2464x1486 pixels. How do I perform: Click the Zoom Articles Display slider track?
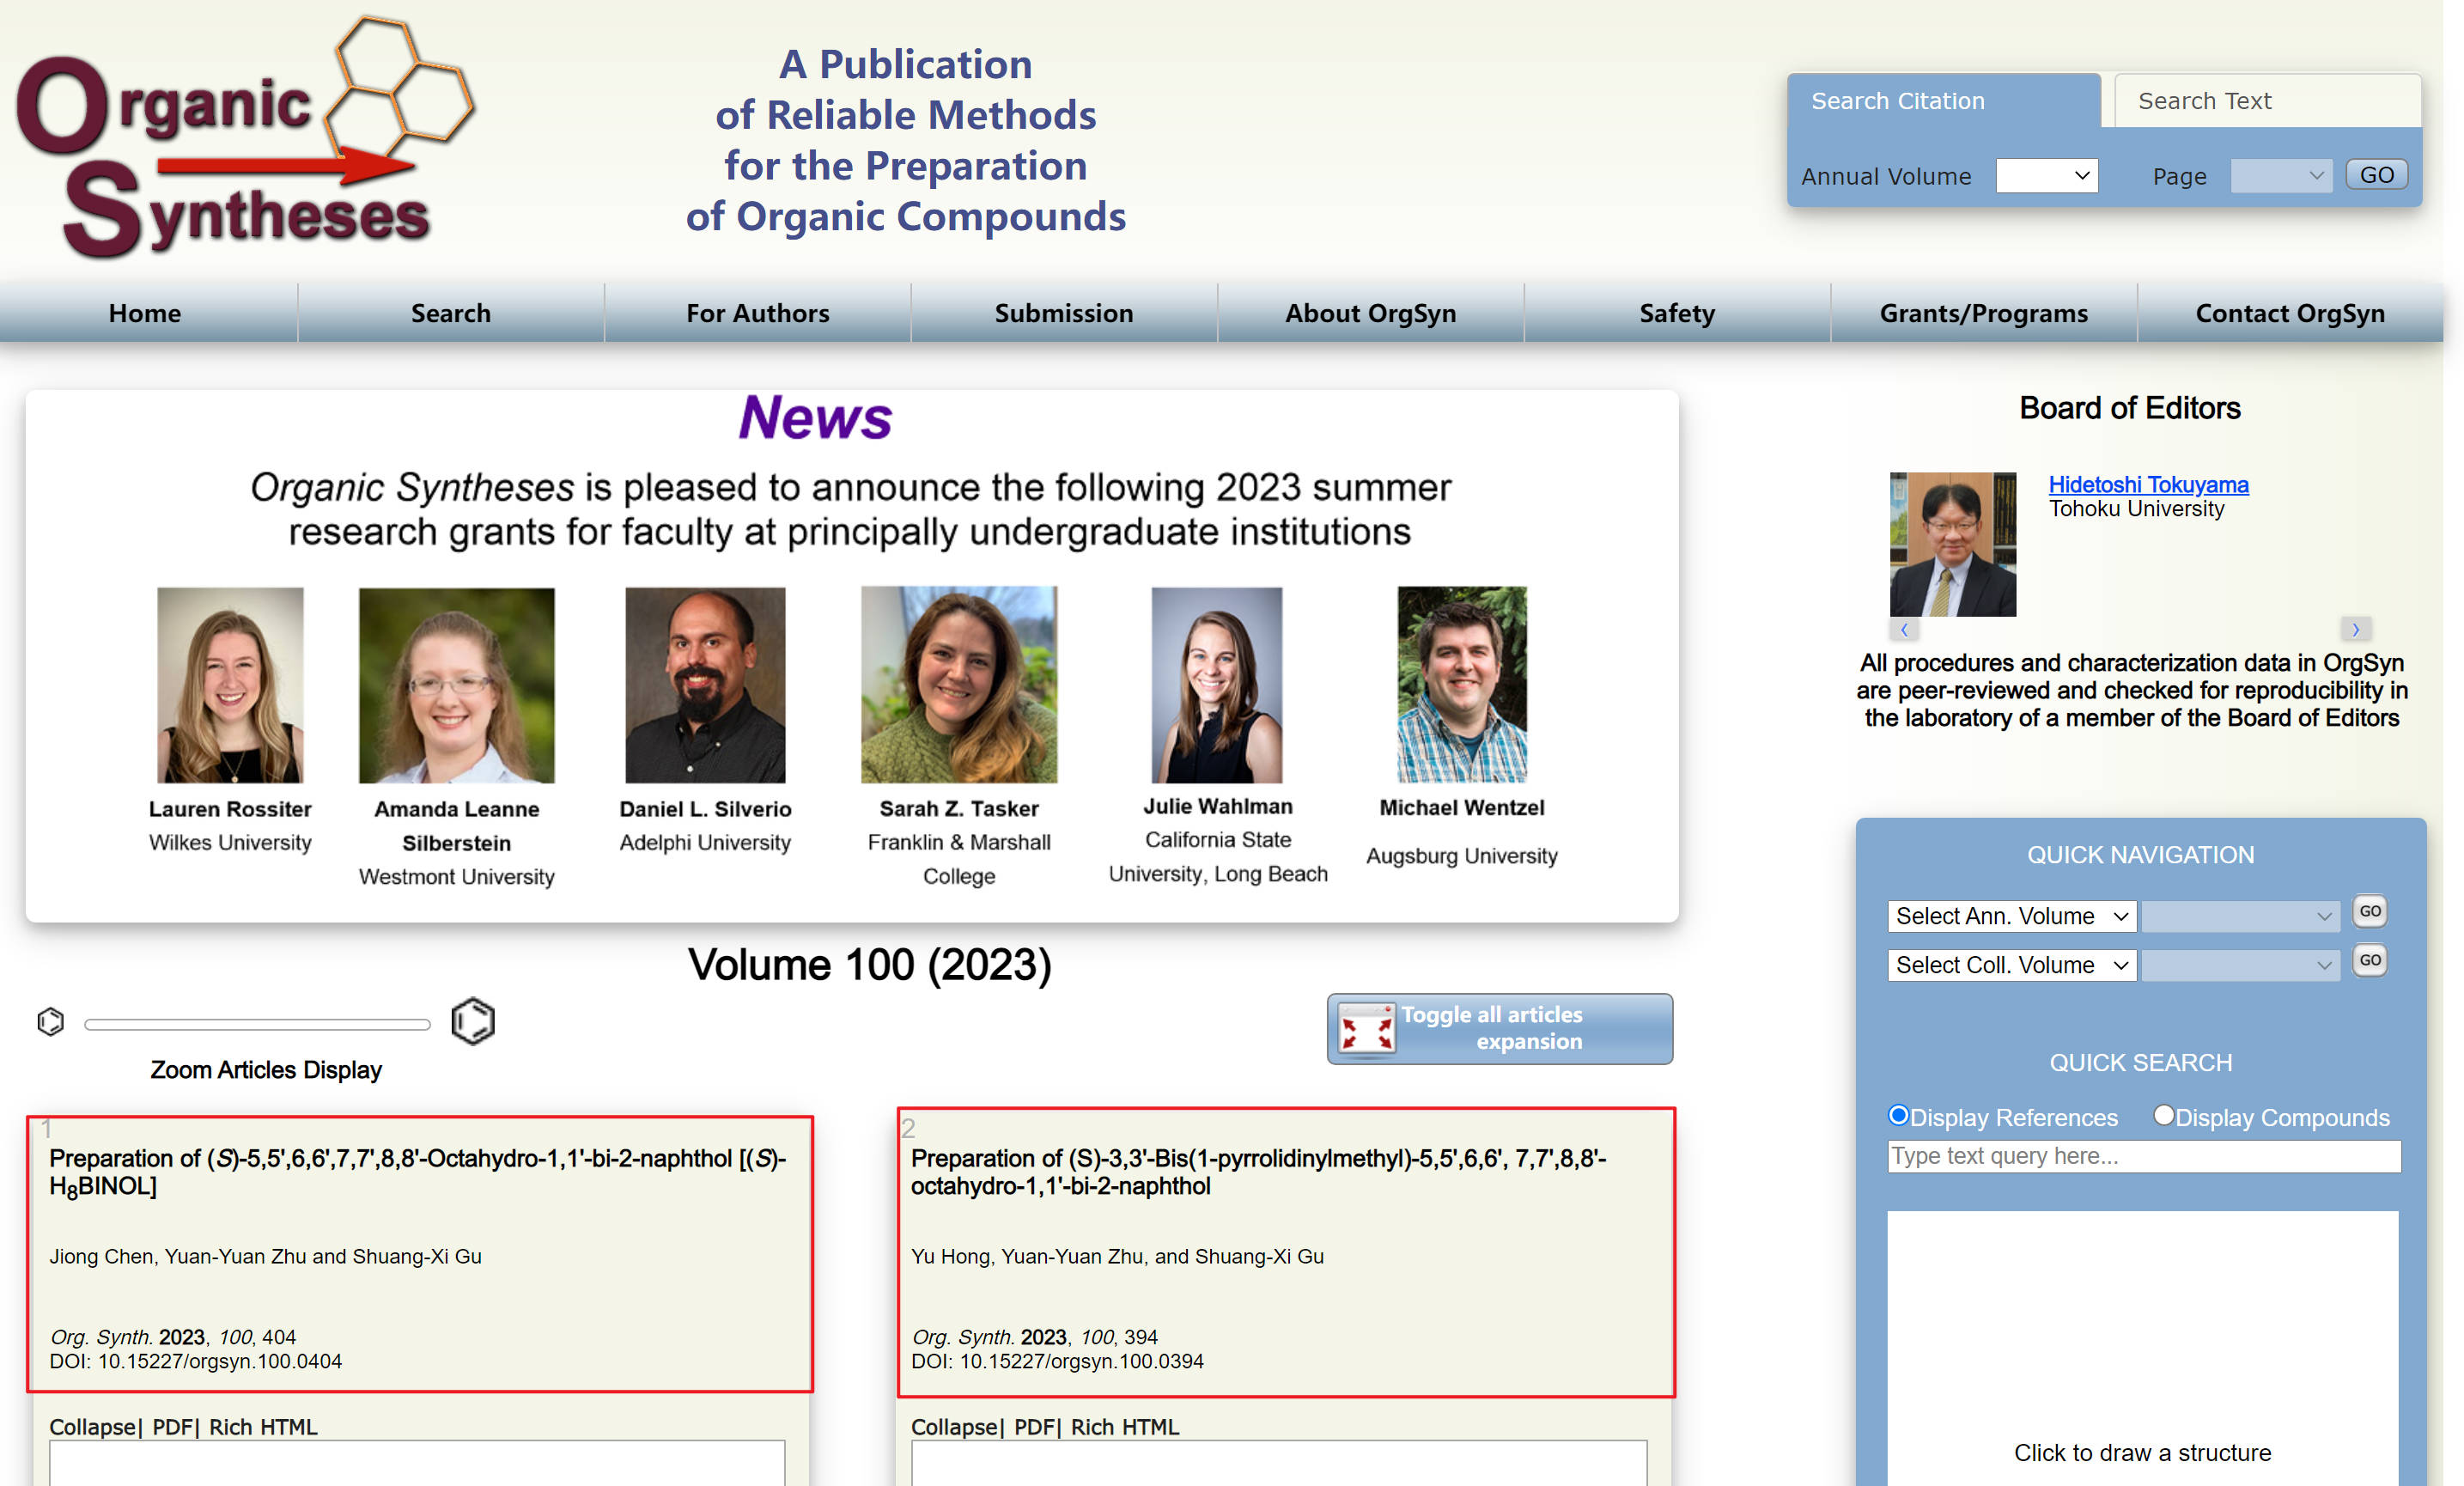coord(257,1023)
